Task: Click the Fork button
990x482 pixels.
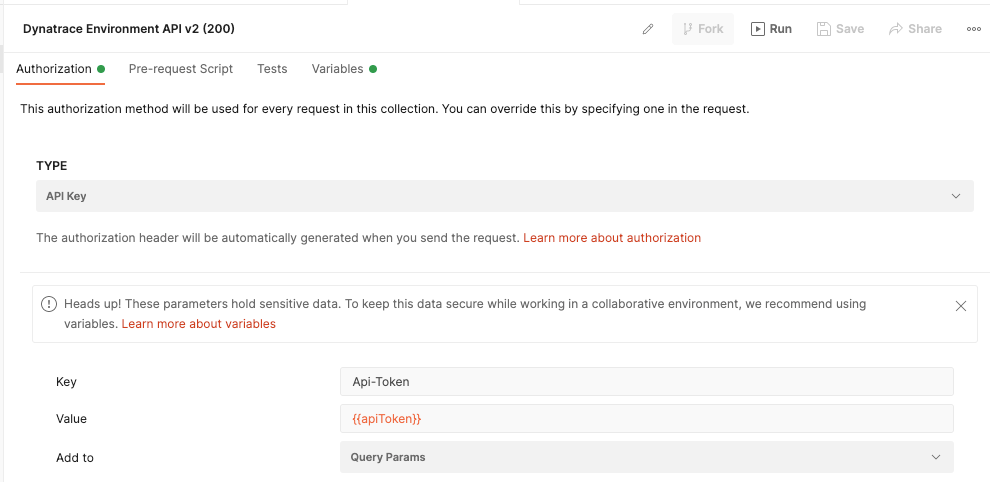Action: pyautogui.click(x=702, y=29)
